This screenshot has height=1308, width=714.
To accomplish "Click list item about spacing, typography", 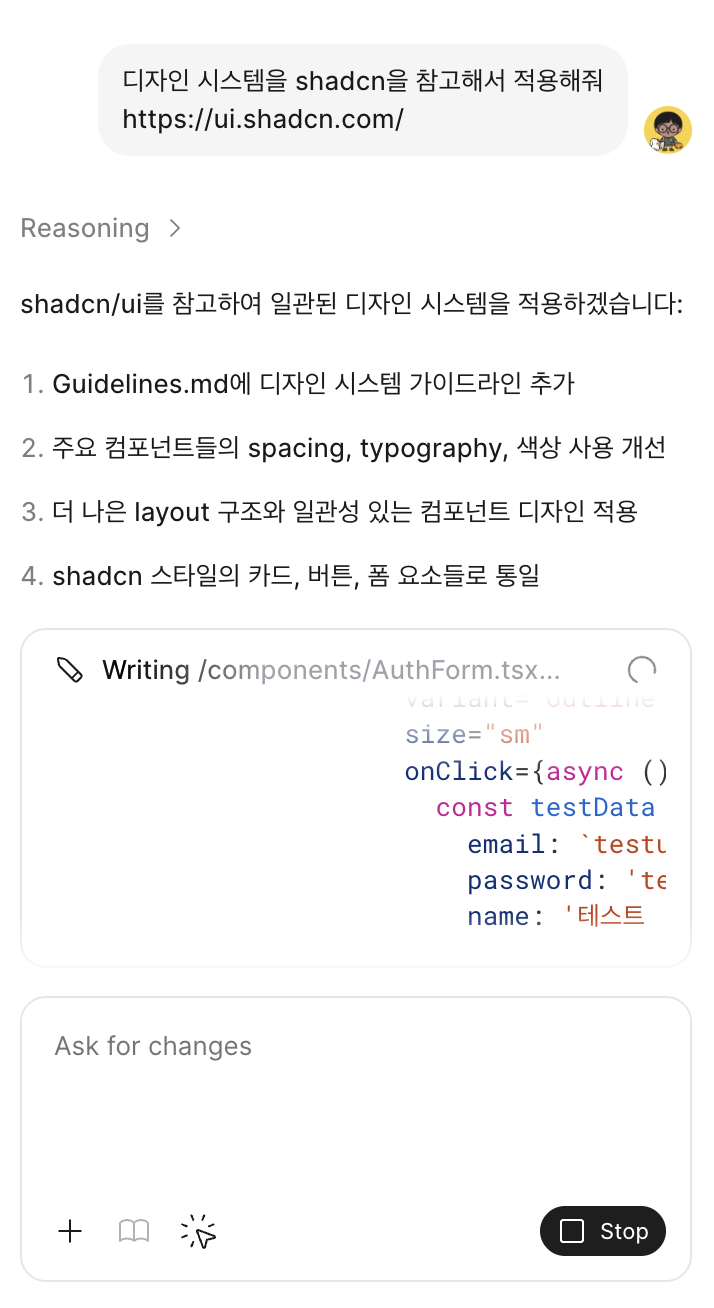I will (359, 447).
